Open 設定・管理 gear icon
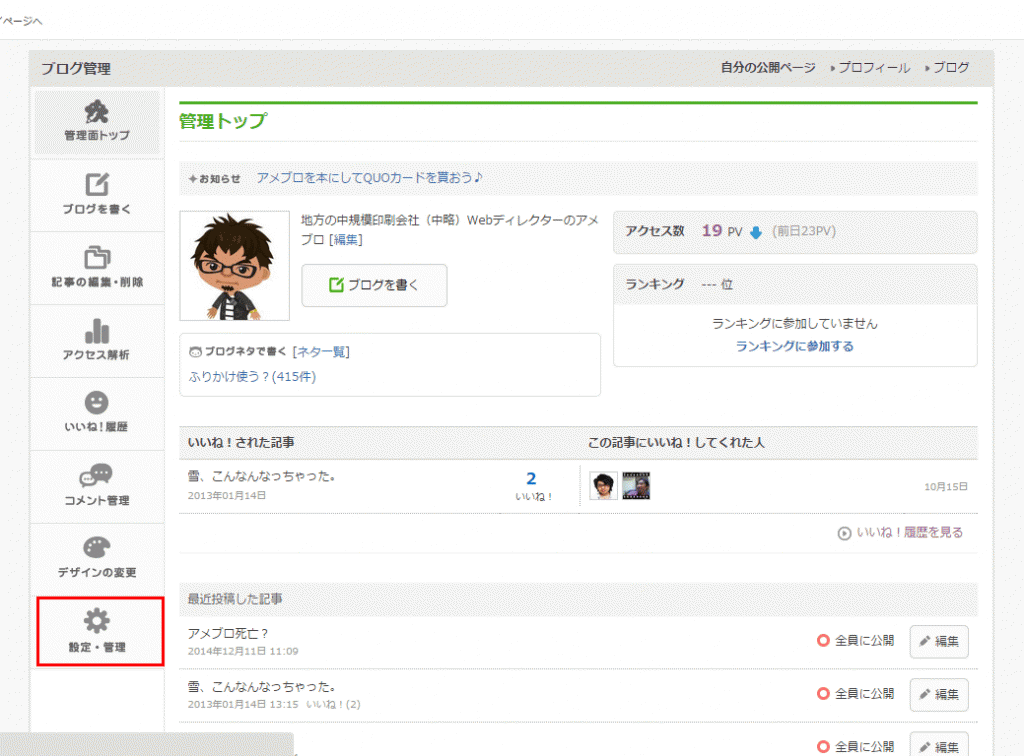The width and height of the screenshot is (1024, 756). 97,623
